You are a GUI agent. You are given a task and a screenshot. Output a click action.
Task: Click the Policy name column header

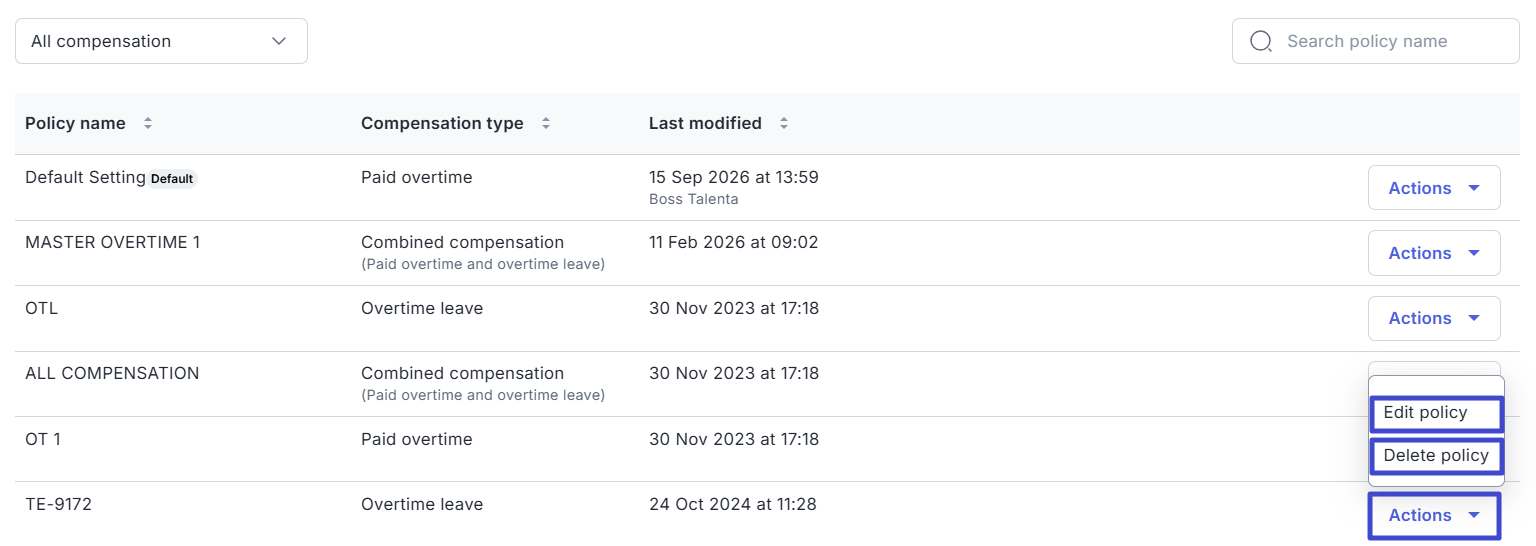(75, 123)
